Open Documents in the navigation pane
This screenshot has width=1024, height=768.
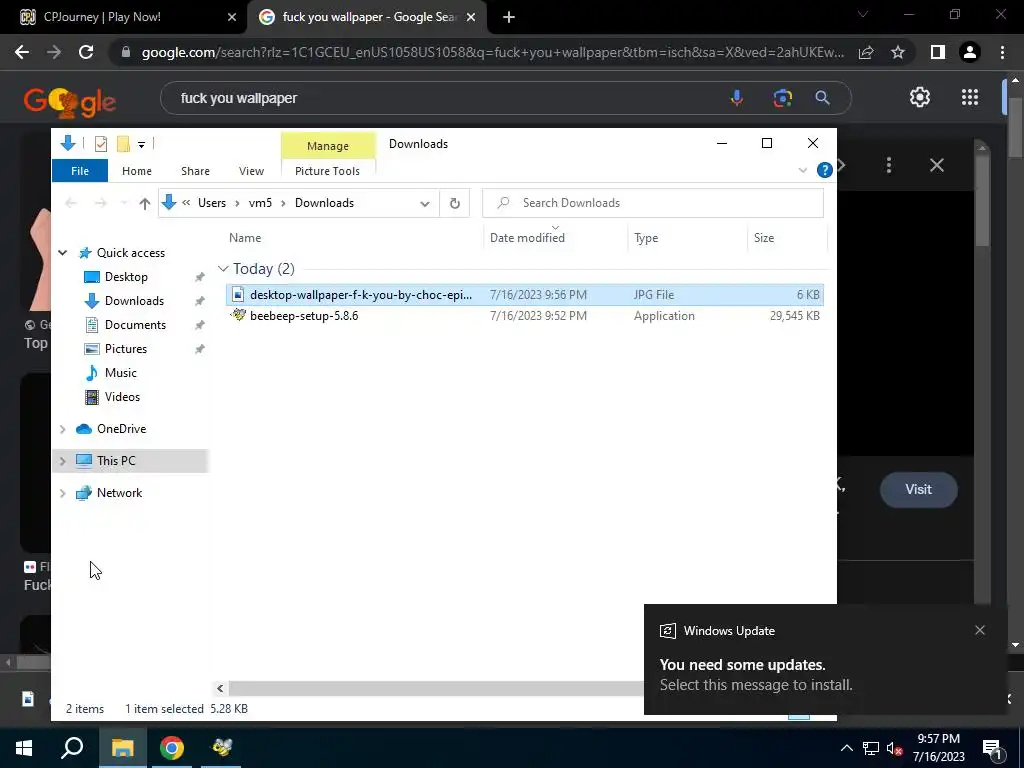(135, 325)
